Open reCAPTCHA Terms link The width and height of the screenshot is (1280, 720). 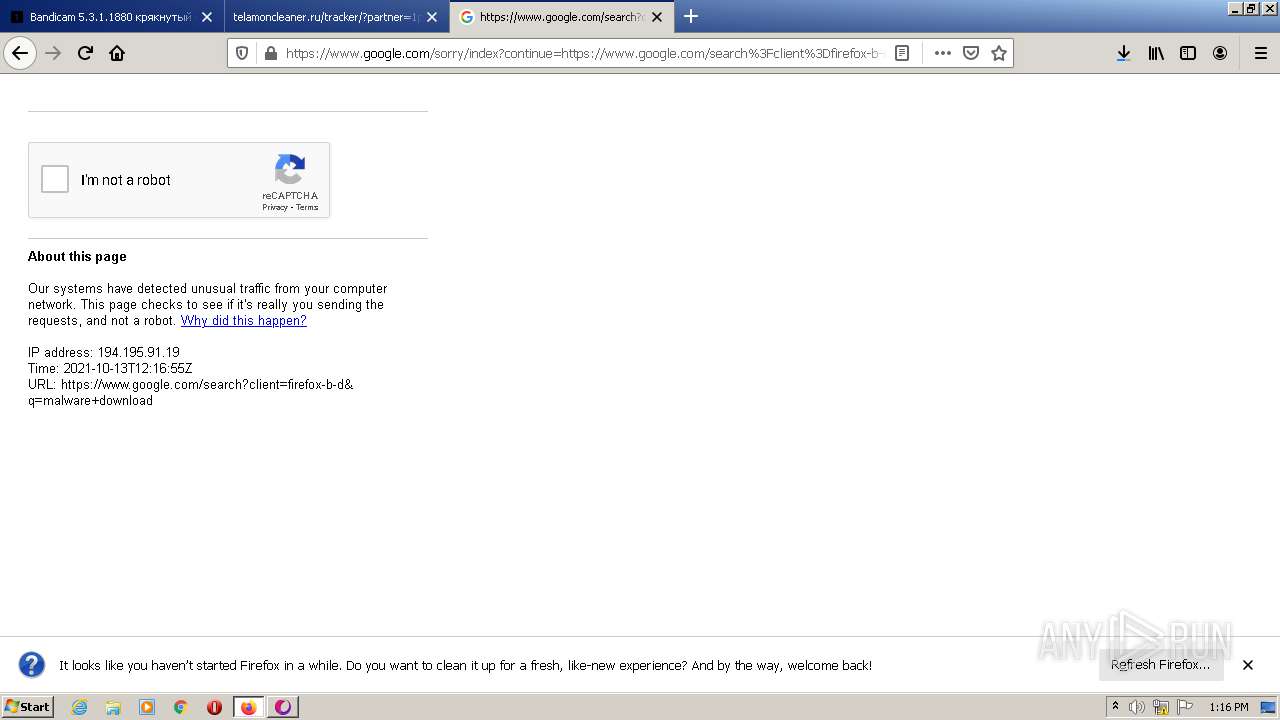(x=307, y=207)
